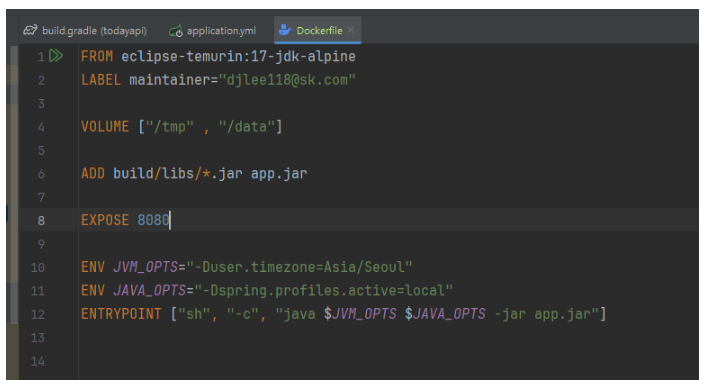Click $JVM_OPTS reference in ENTRYPOINT line

click(x=360, y=314)
